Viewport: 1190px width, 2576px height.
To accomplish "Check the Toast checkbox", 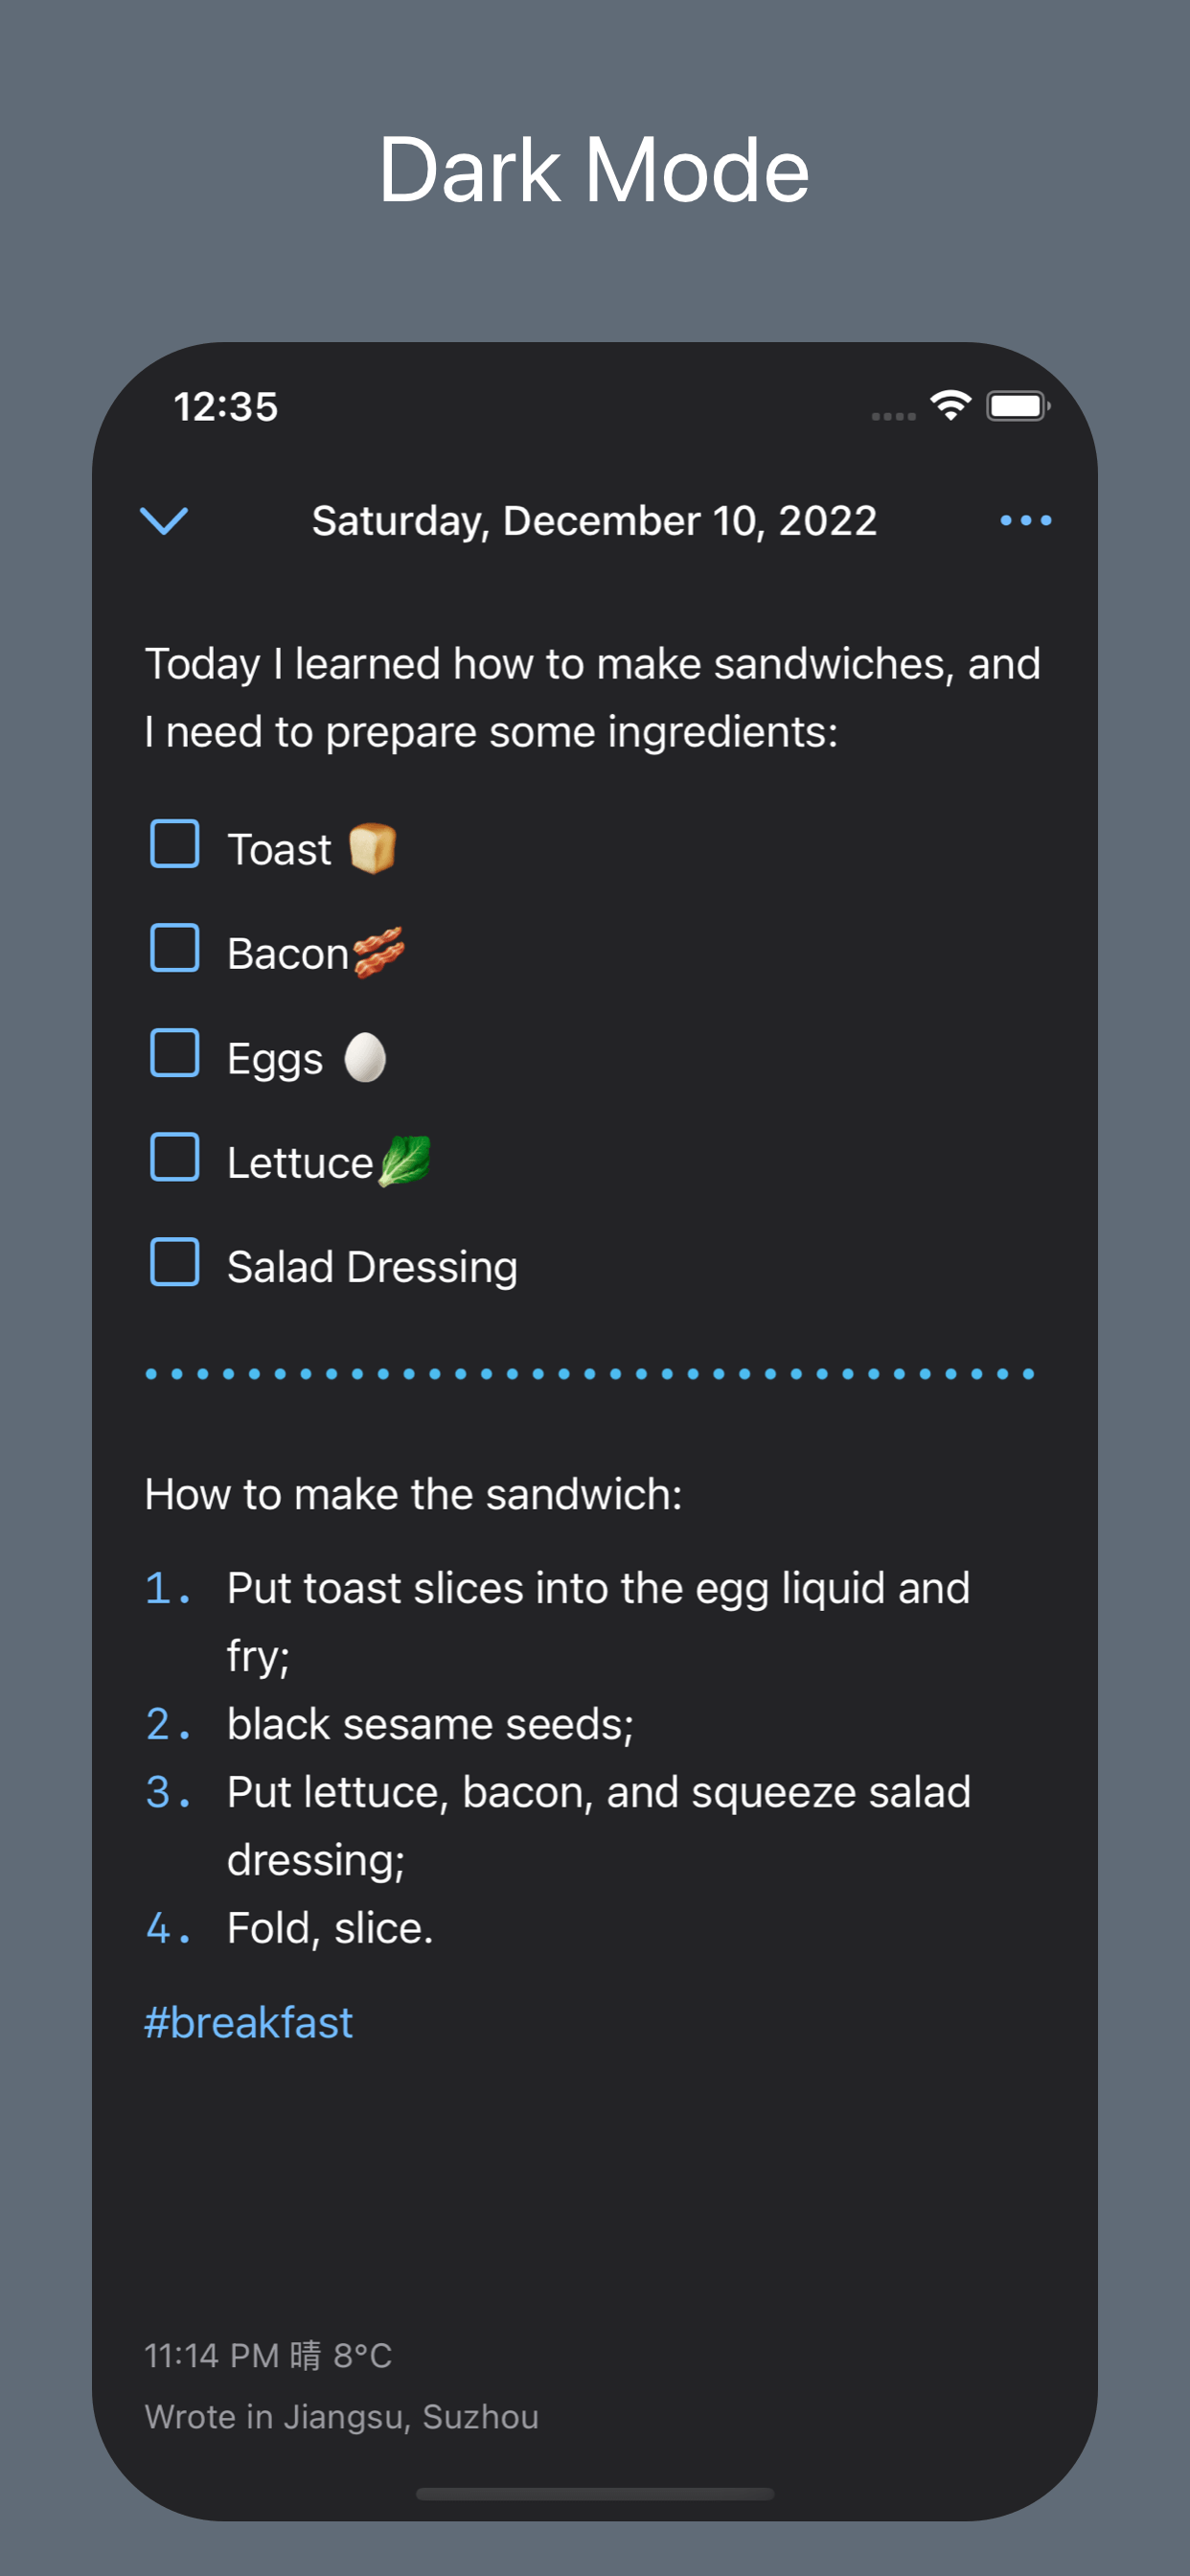I will tap(175, 844).
